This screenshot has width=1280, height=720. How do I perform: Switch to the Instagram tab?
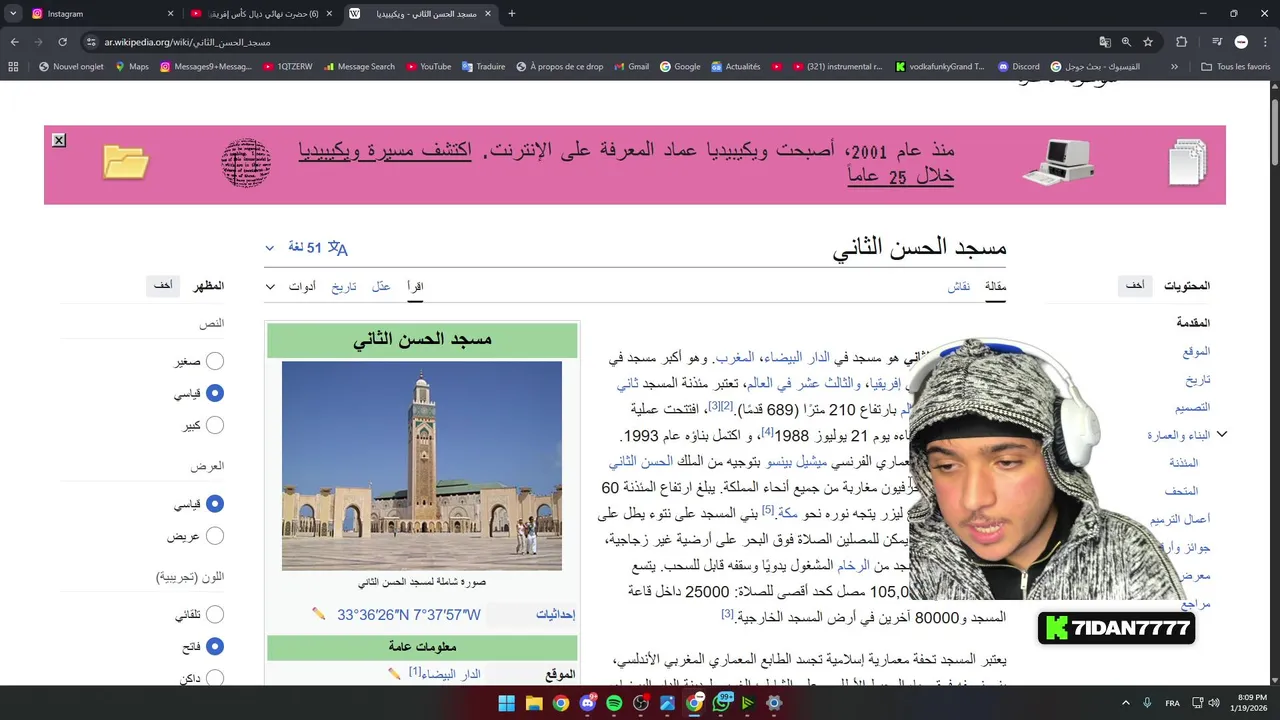click(x=100, y=14)
